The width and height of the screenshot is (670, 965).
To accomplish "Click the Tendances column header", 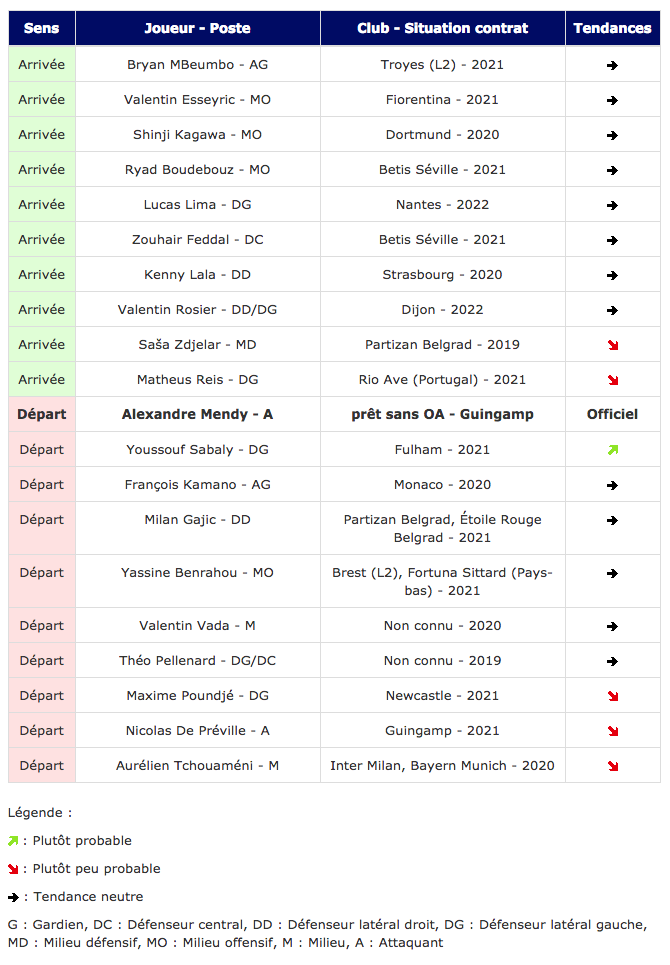I will click(x=612, y=28).
